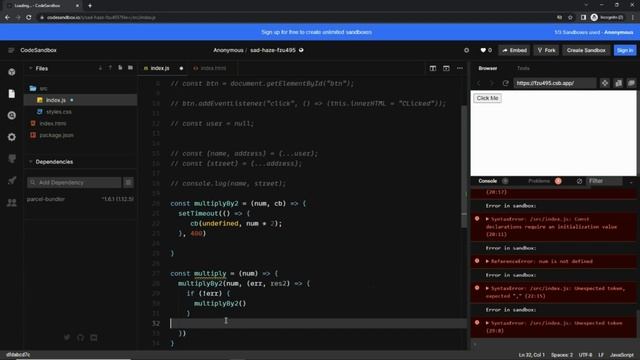
Task: Click the responsive preview icon beside URL
Action: 619,83
